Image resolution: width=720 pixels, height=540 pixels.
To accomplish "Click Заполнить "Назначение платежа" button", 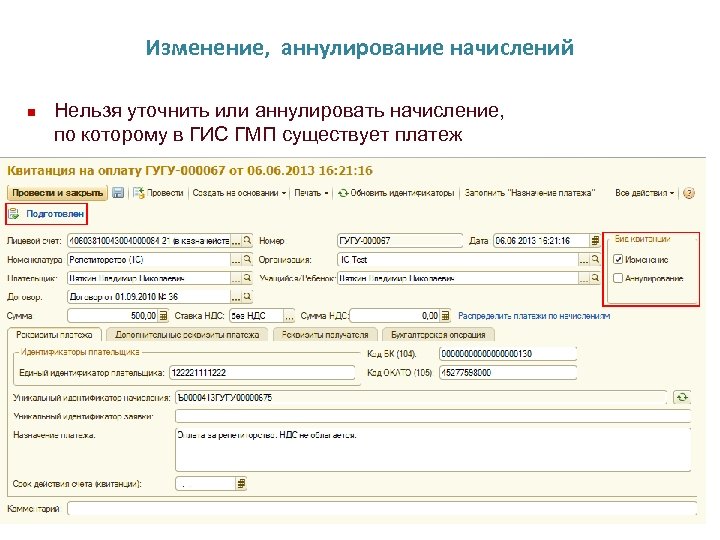I will pos(530,193).
